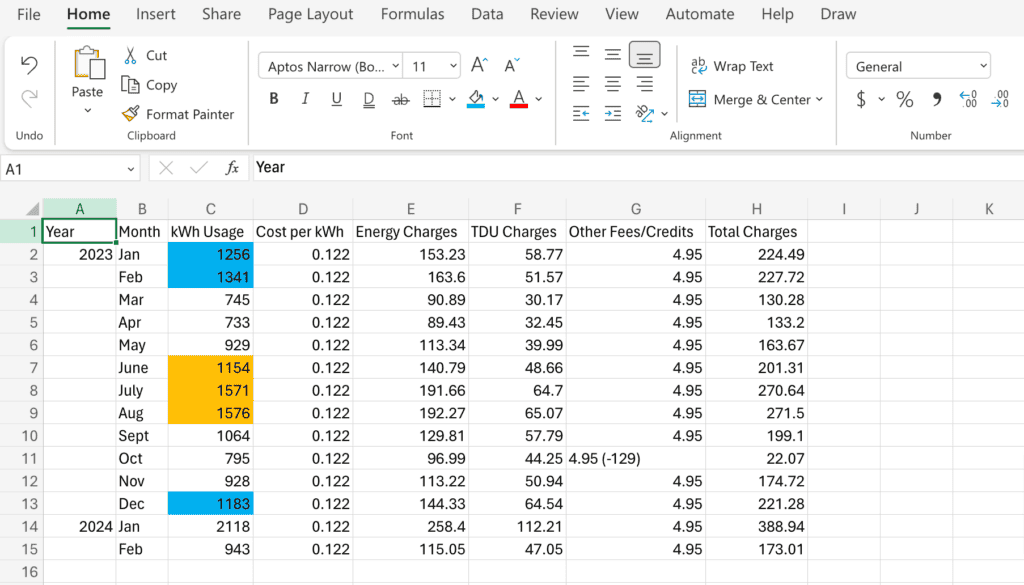
Task: Apply Comma Style number formatting
Action: pos(938,99)
